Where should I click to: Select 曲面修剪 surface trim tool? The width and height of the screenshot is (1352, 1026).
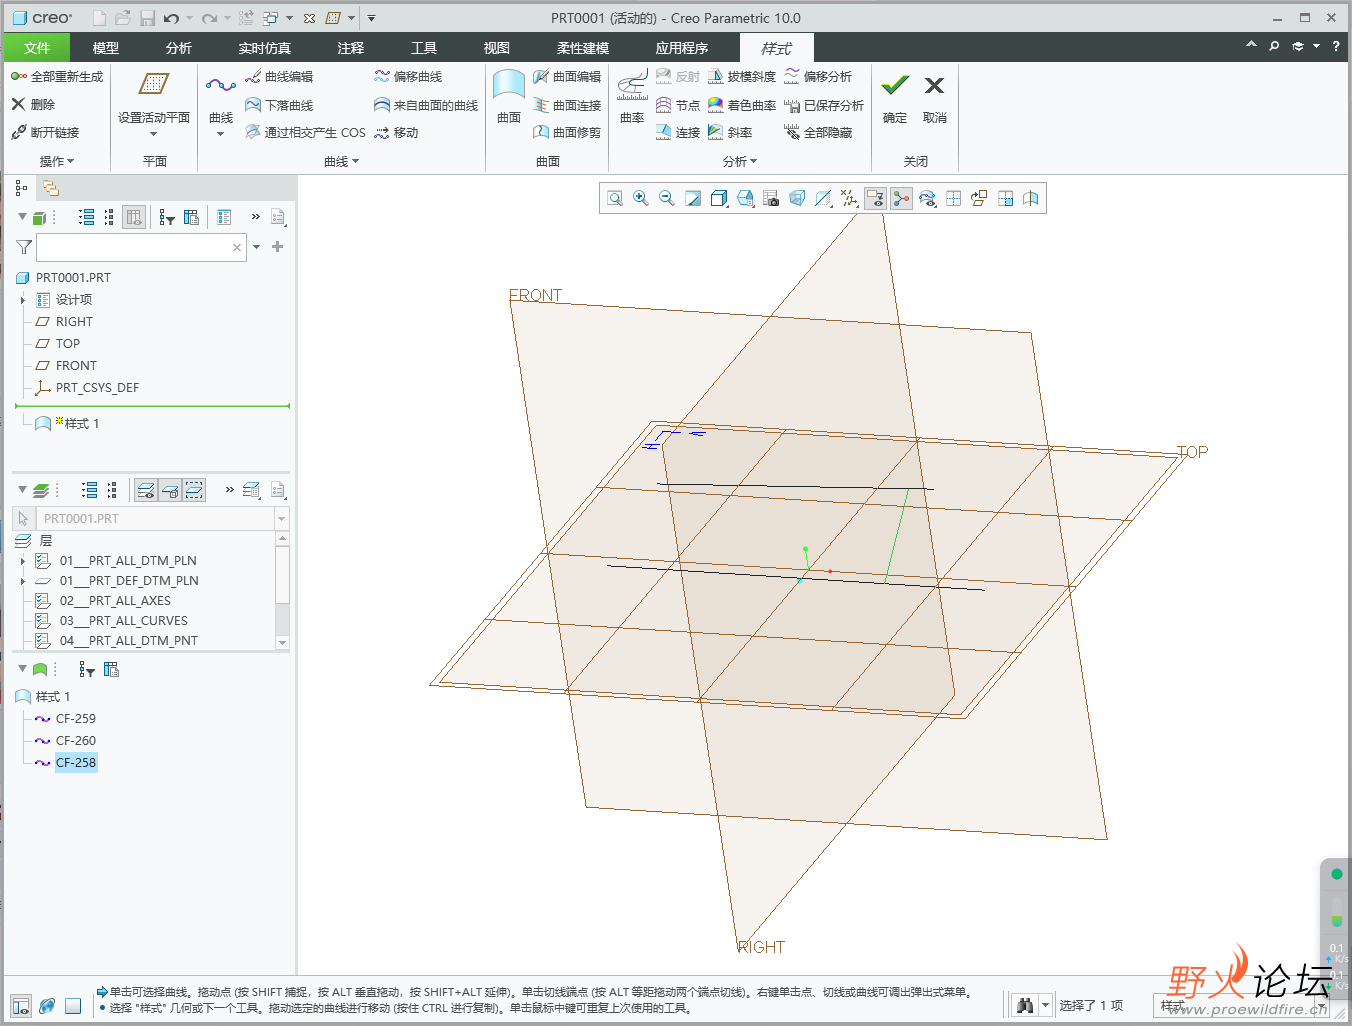coord(567,132)
